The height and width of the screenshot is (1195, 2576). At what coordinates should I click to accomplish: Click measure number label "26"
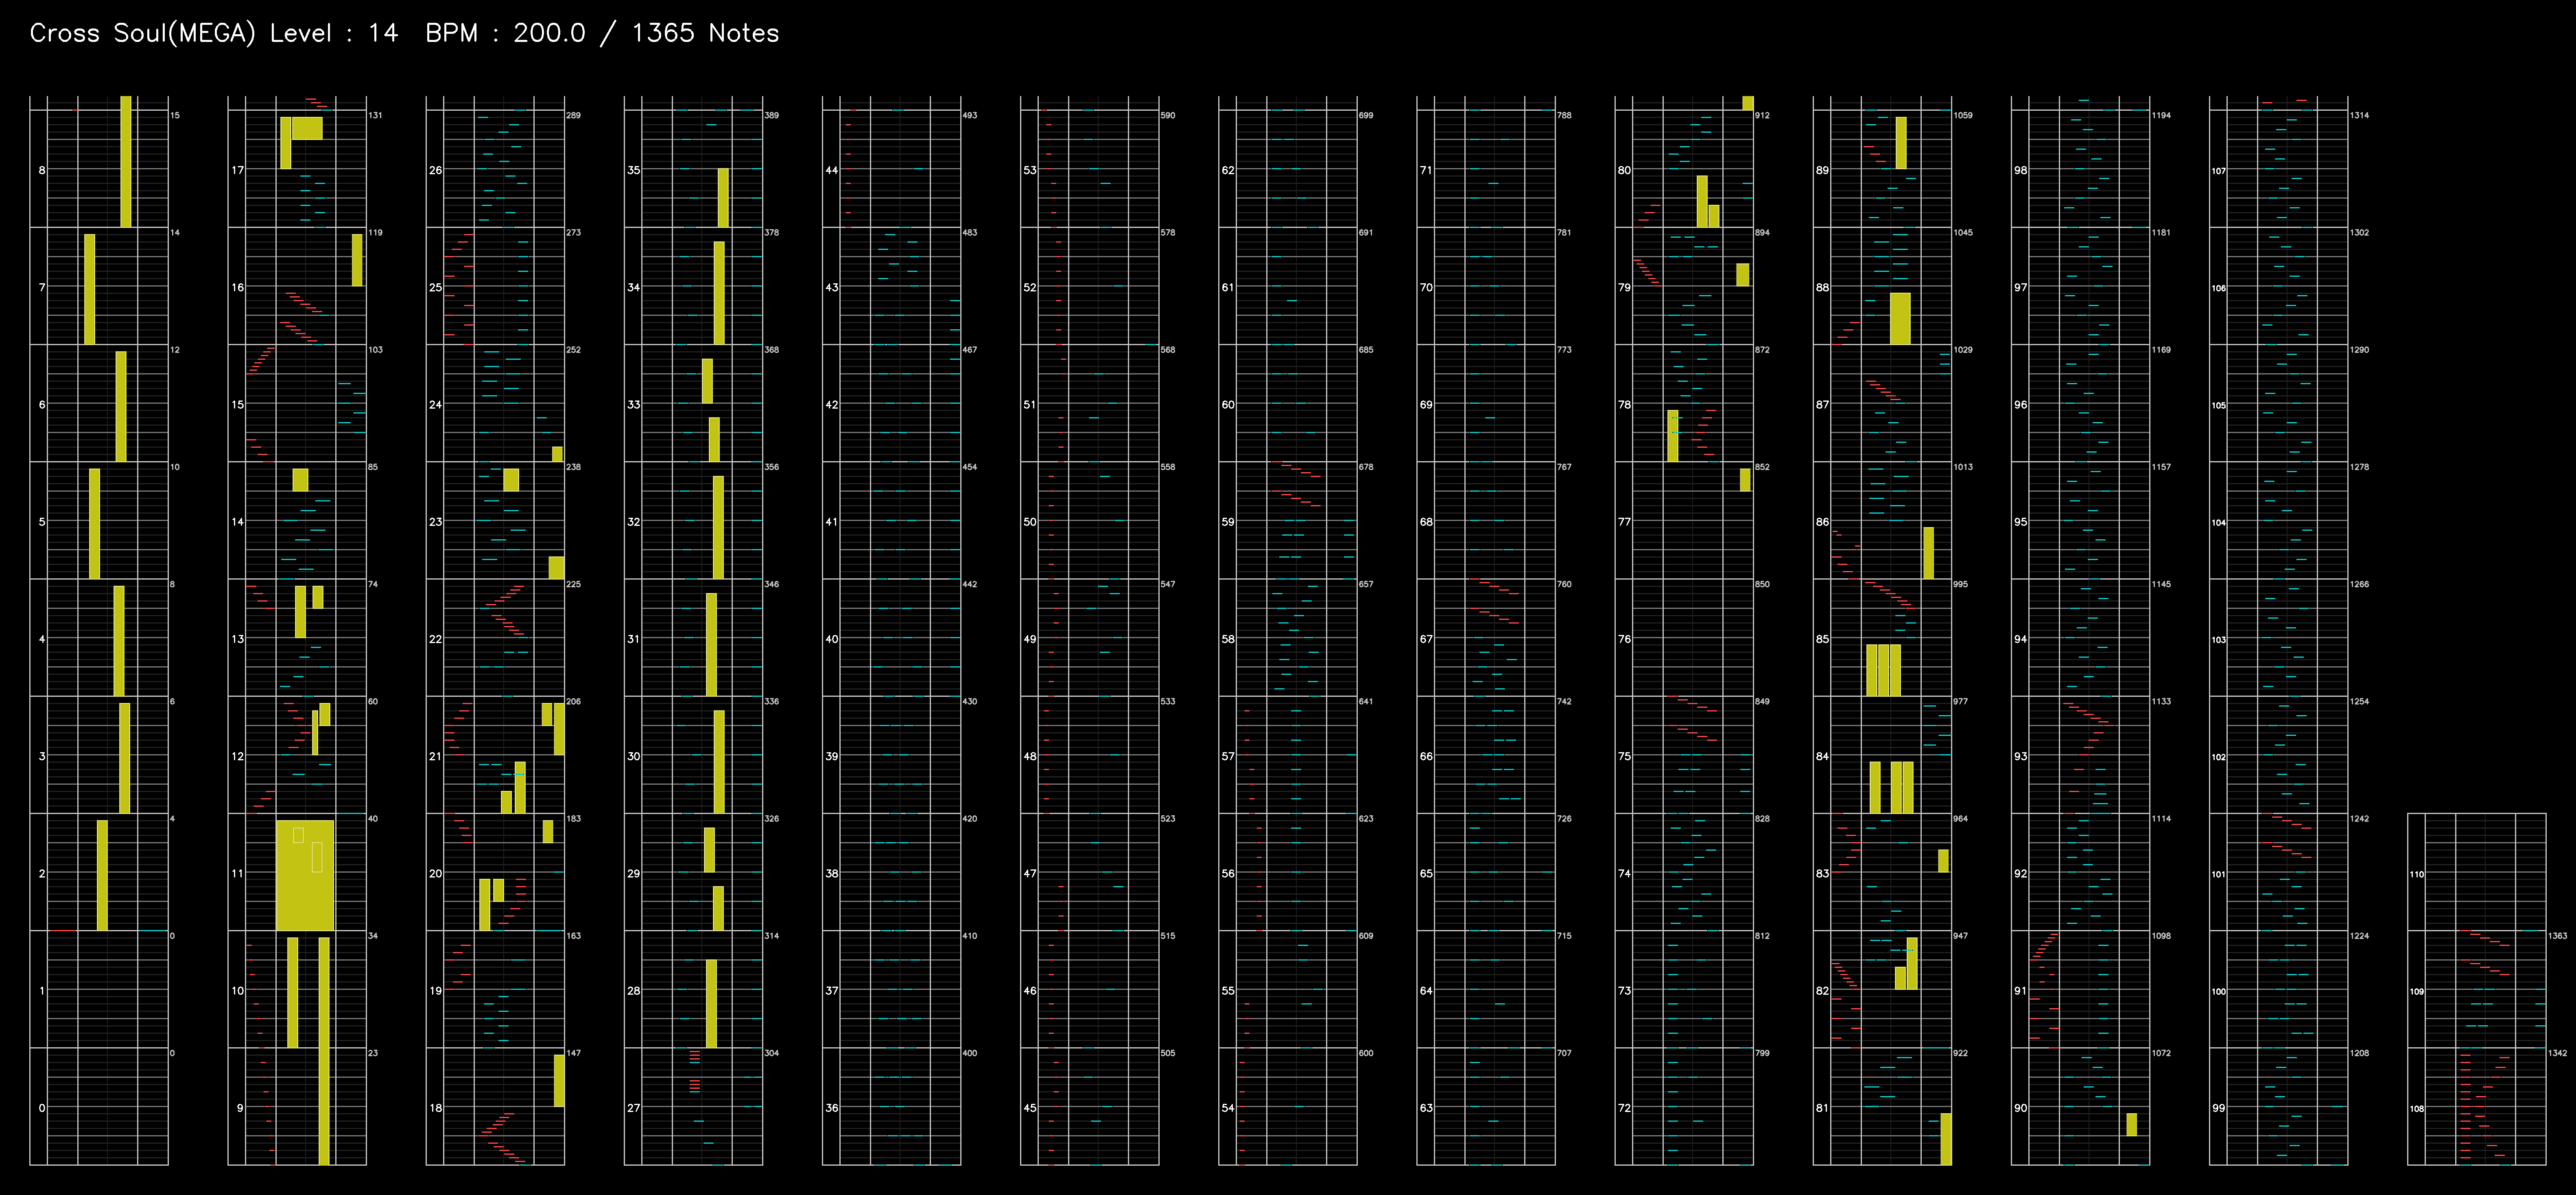pos(436,170)
